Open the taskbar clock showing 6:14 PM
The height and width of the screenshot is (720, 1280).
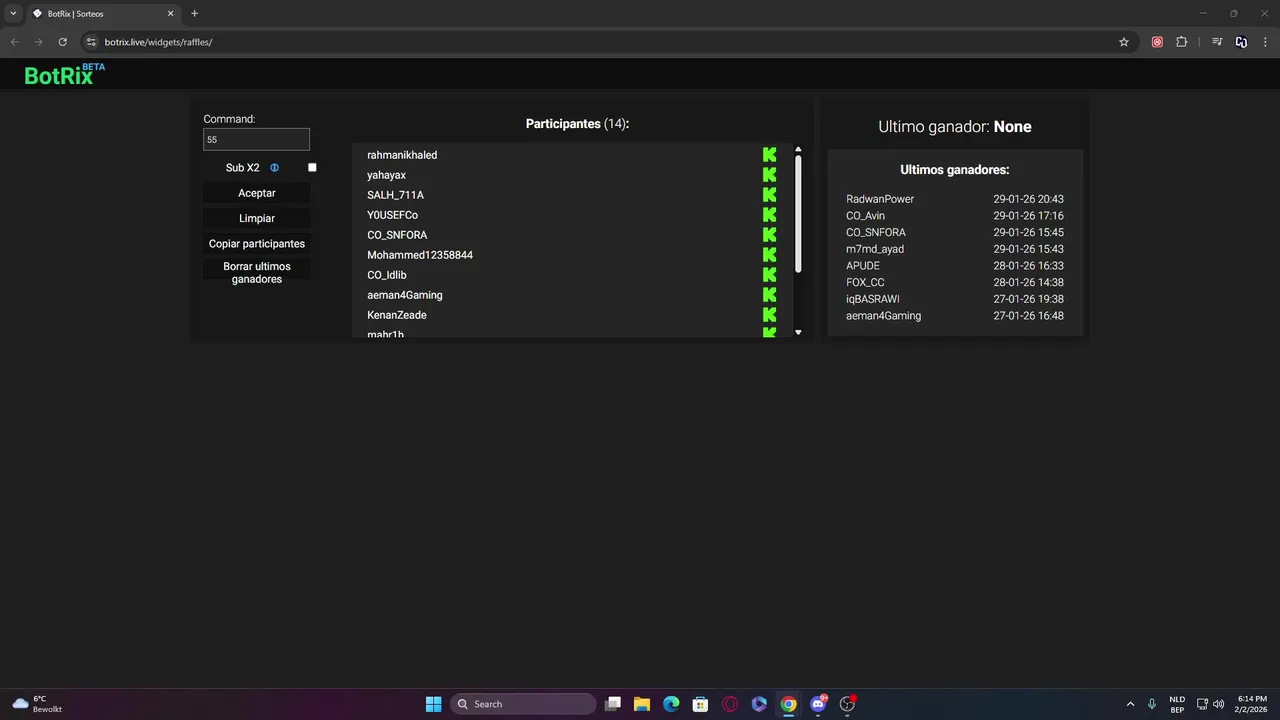pos(1252,704)
